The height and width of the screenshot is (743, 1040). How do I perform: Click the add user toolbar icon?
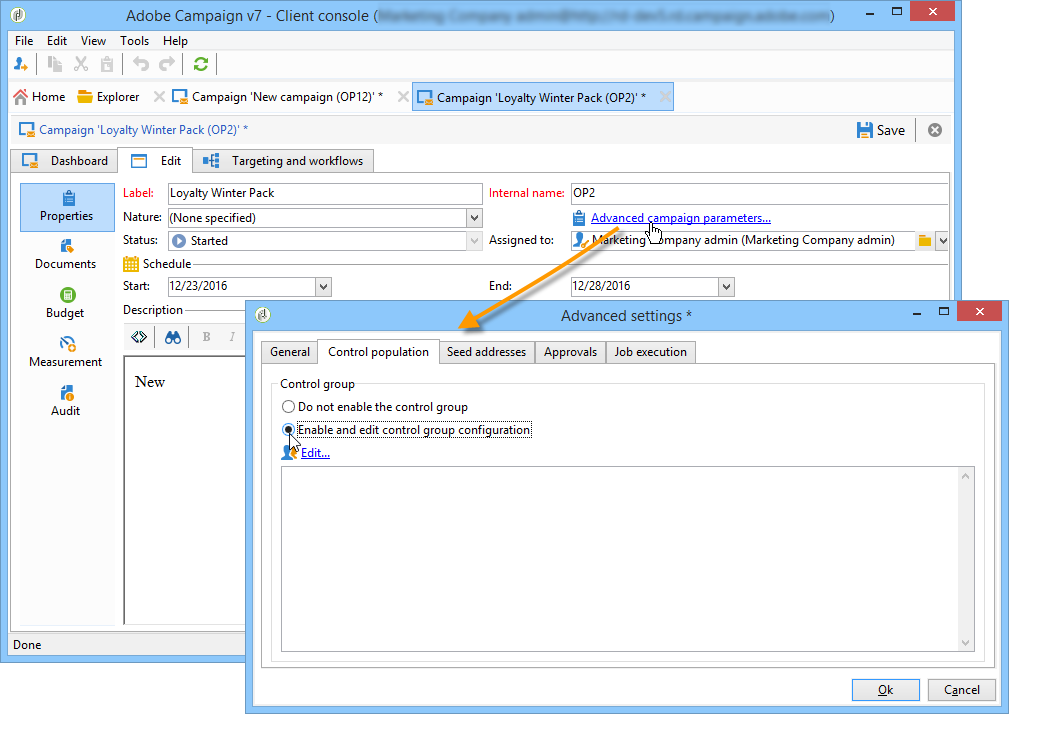pyautogui.click(x=21, y=64)
